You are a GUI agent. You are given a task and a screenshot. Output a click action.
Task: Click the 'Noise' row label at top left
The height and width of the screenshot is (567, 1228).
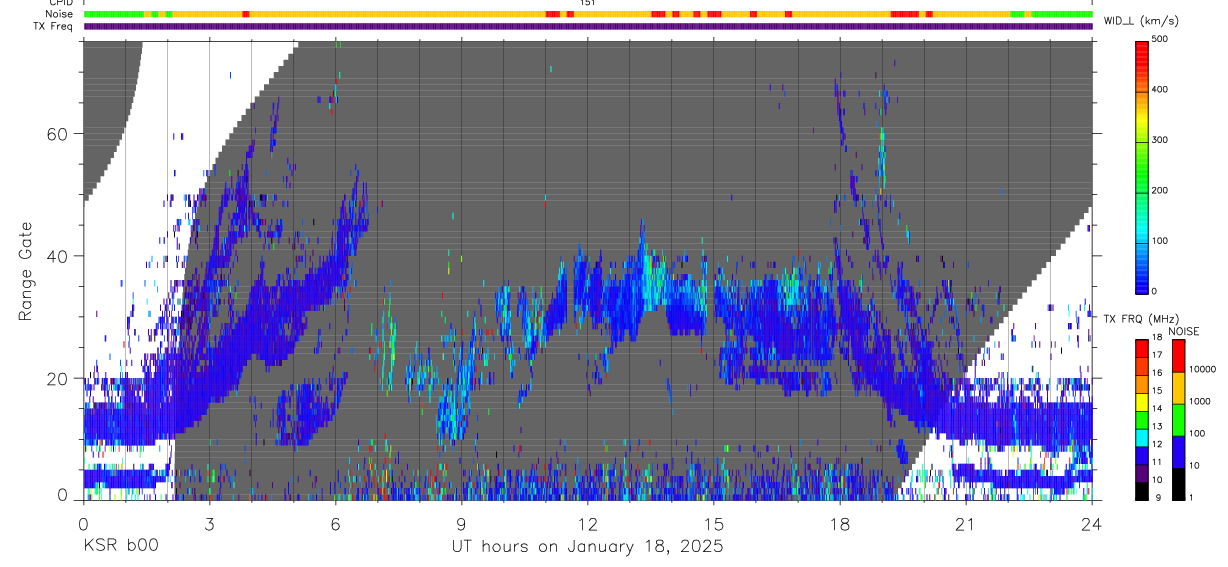[60, 14]
